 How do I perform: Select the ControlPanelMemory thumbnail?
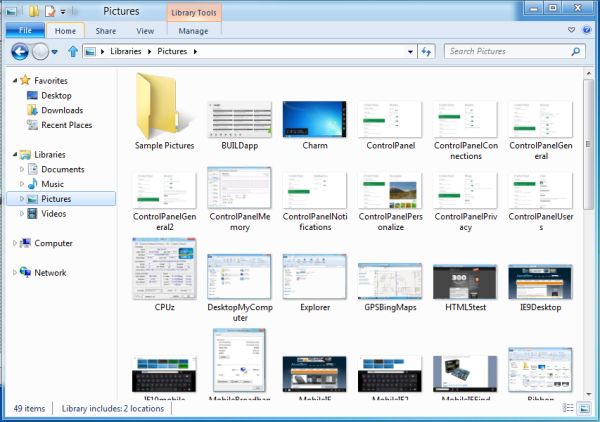click(x=240, y=187)
